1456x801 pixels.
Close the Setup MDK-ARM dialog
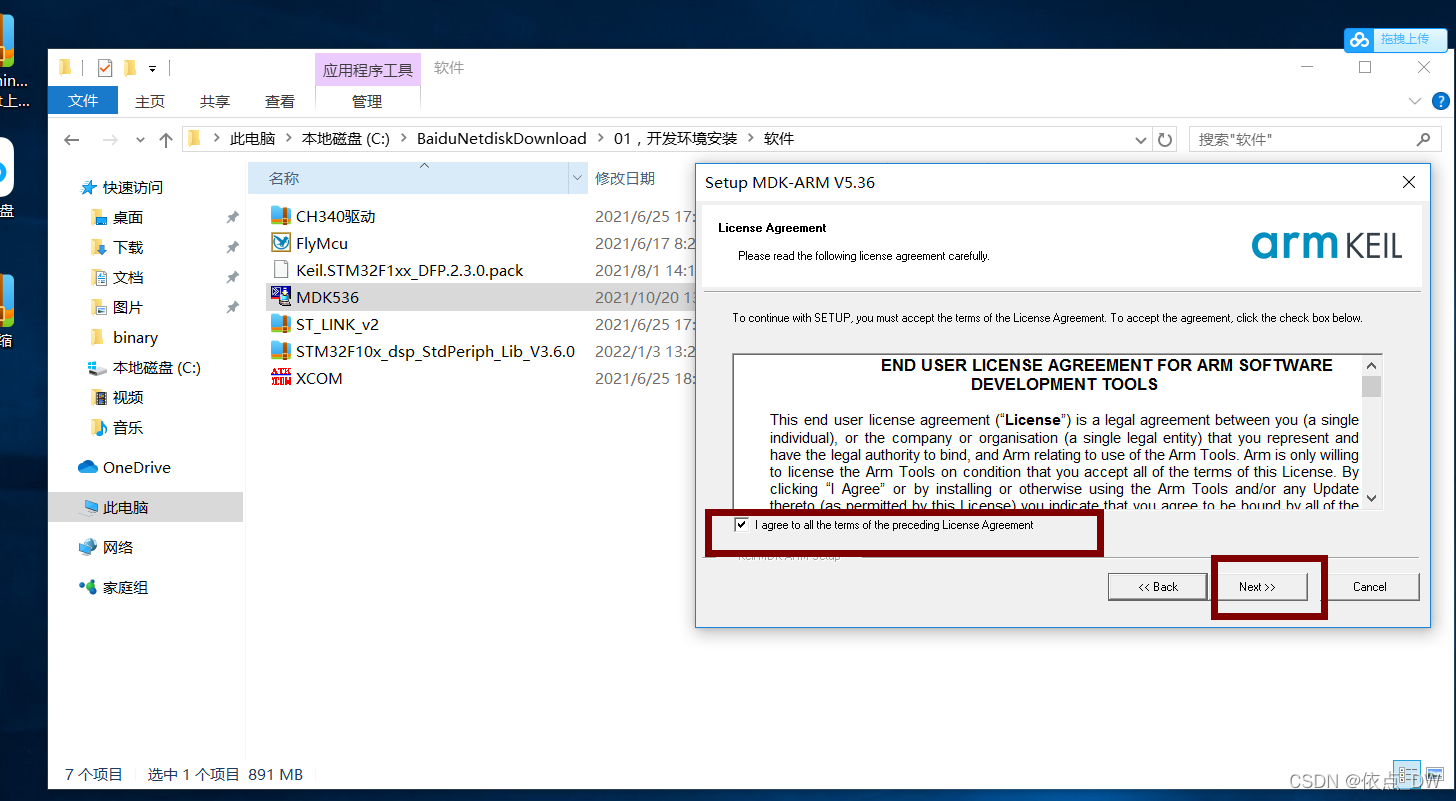coord(1408,182)
